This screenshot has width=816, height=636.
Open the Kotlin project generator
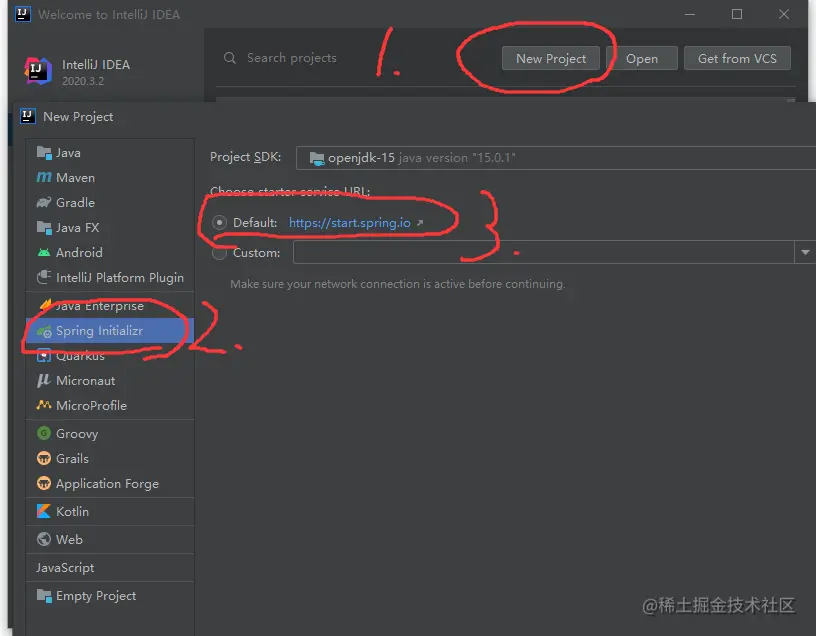coord(71,513)
